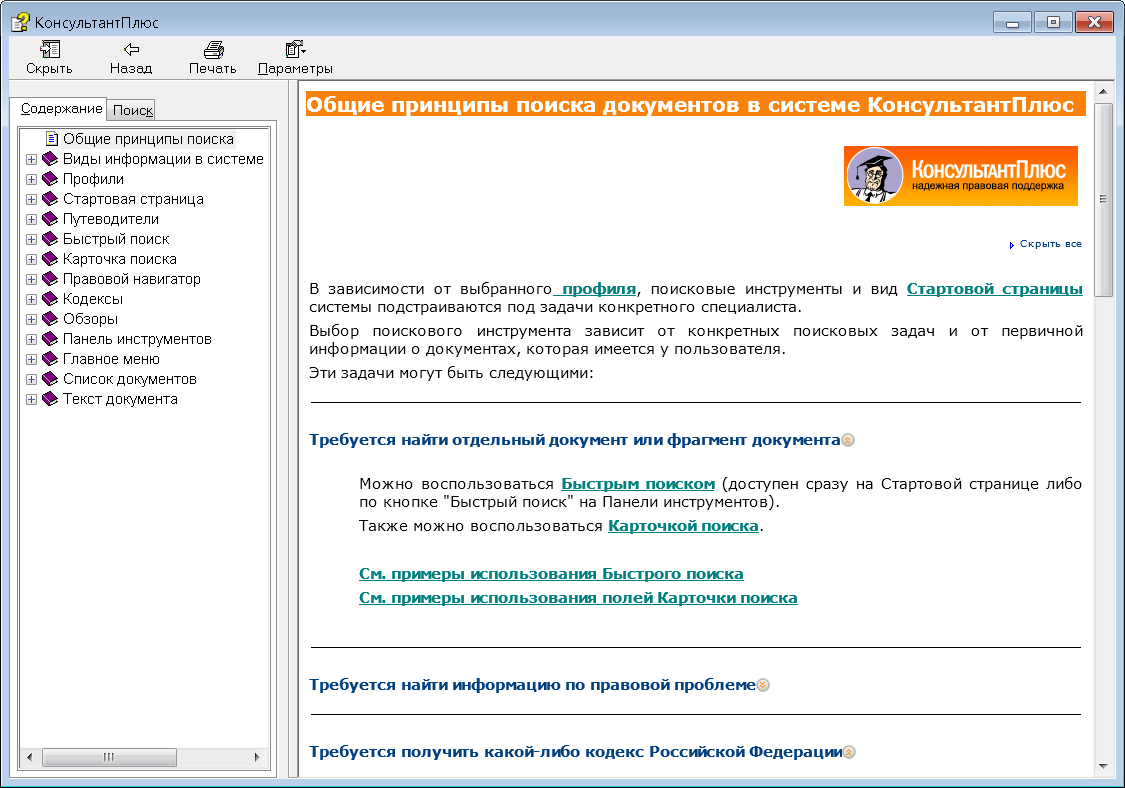Go back with the Назад arrow icon
The image size is (1125, 788).
point(131,49)
